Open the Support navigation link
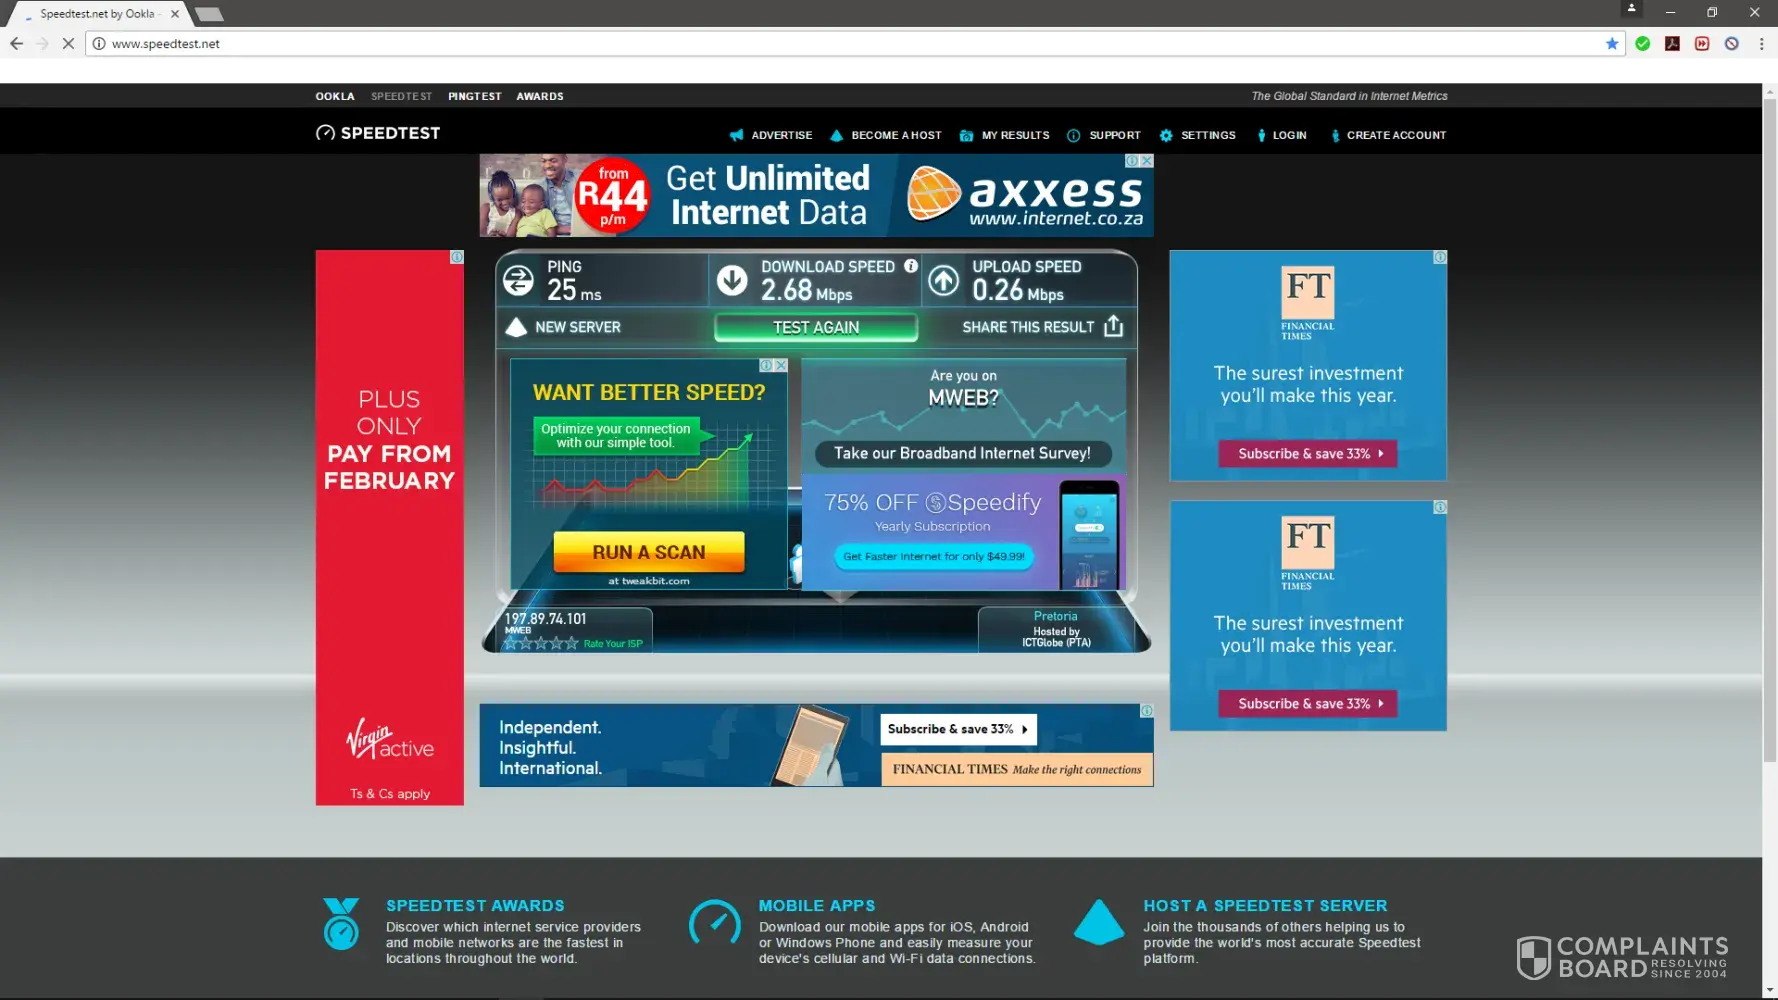 (1114, 135)
